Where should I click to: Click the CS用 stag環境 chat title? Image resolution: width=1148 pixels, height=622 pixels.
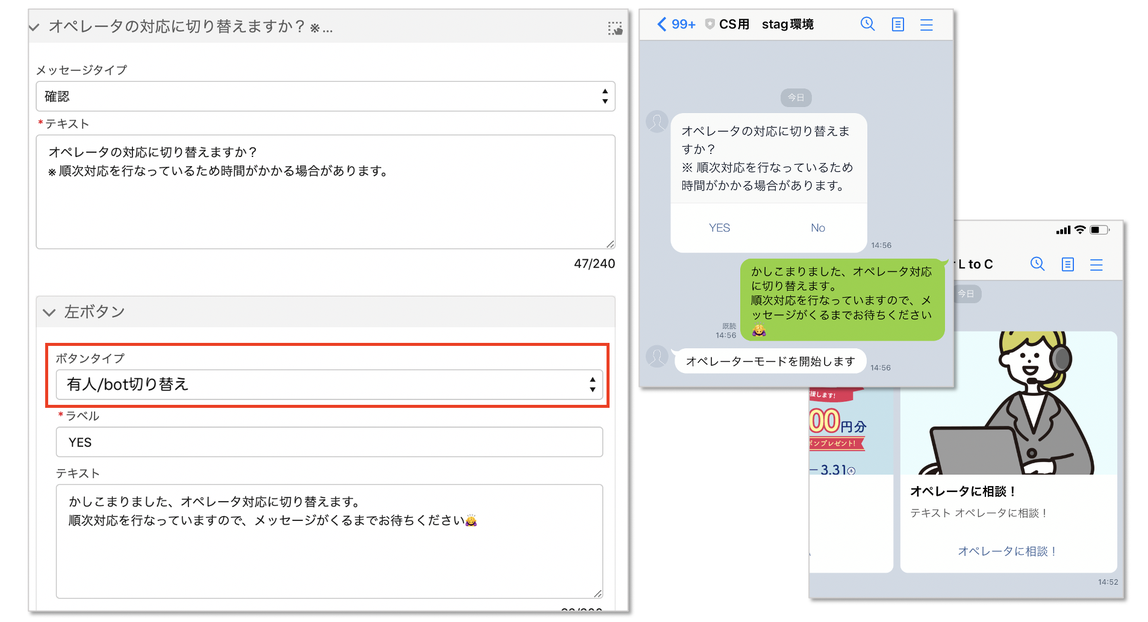point(766,24)
